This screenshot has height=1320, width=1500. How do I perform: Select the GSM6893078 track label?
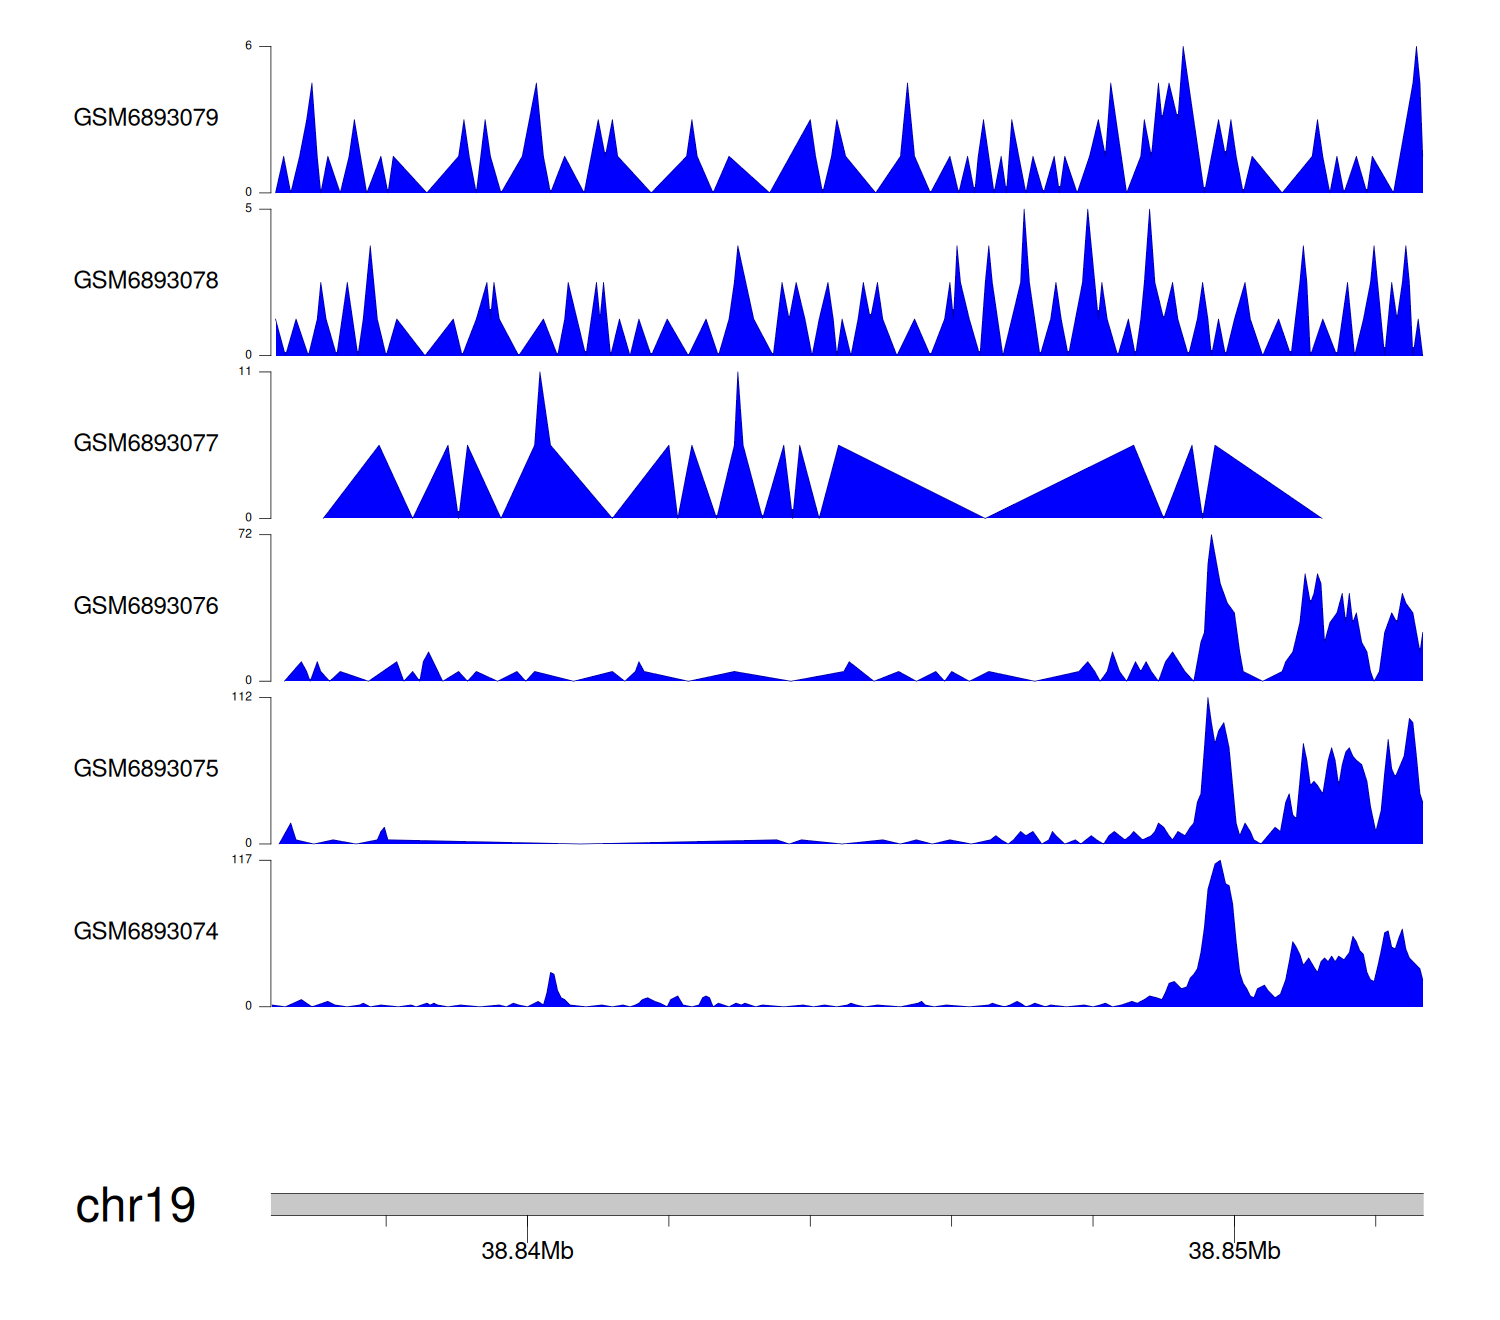click(146, 281)
